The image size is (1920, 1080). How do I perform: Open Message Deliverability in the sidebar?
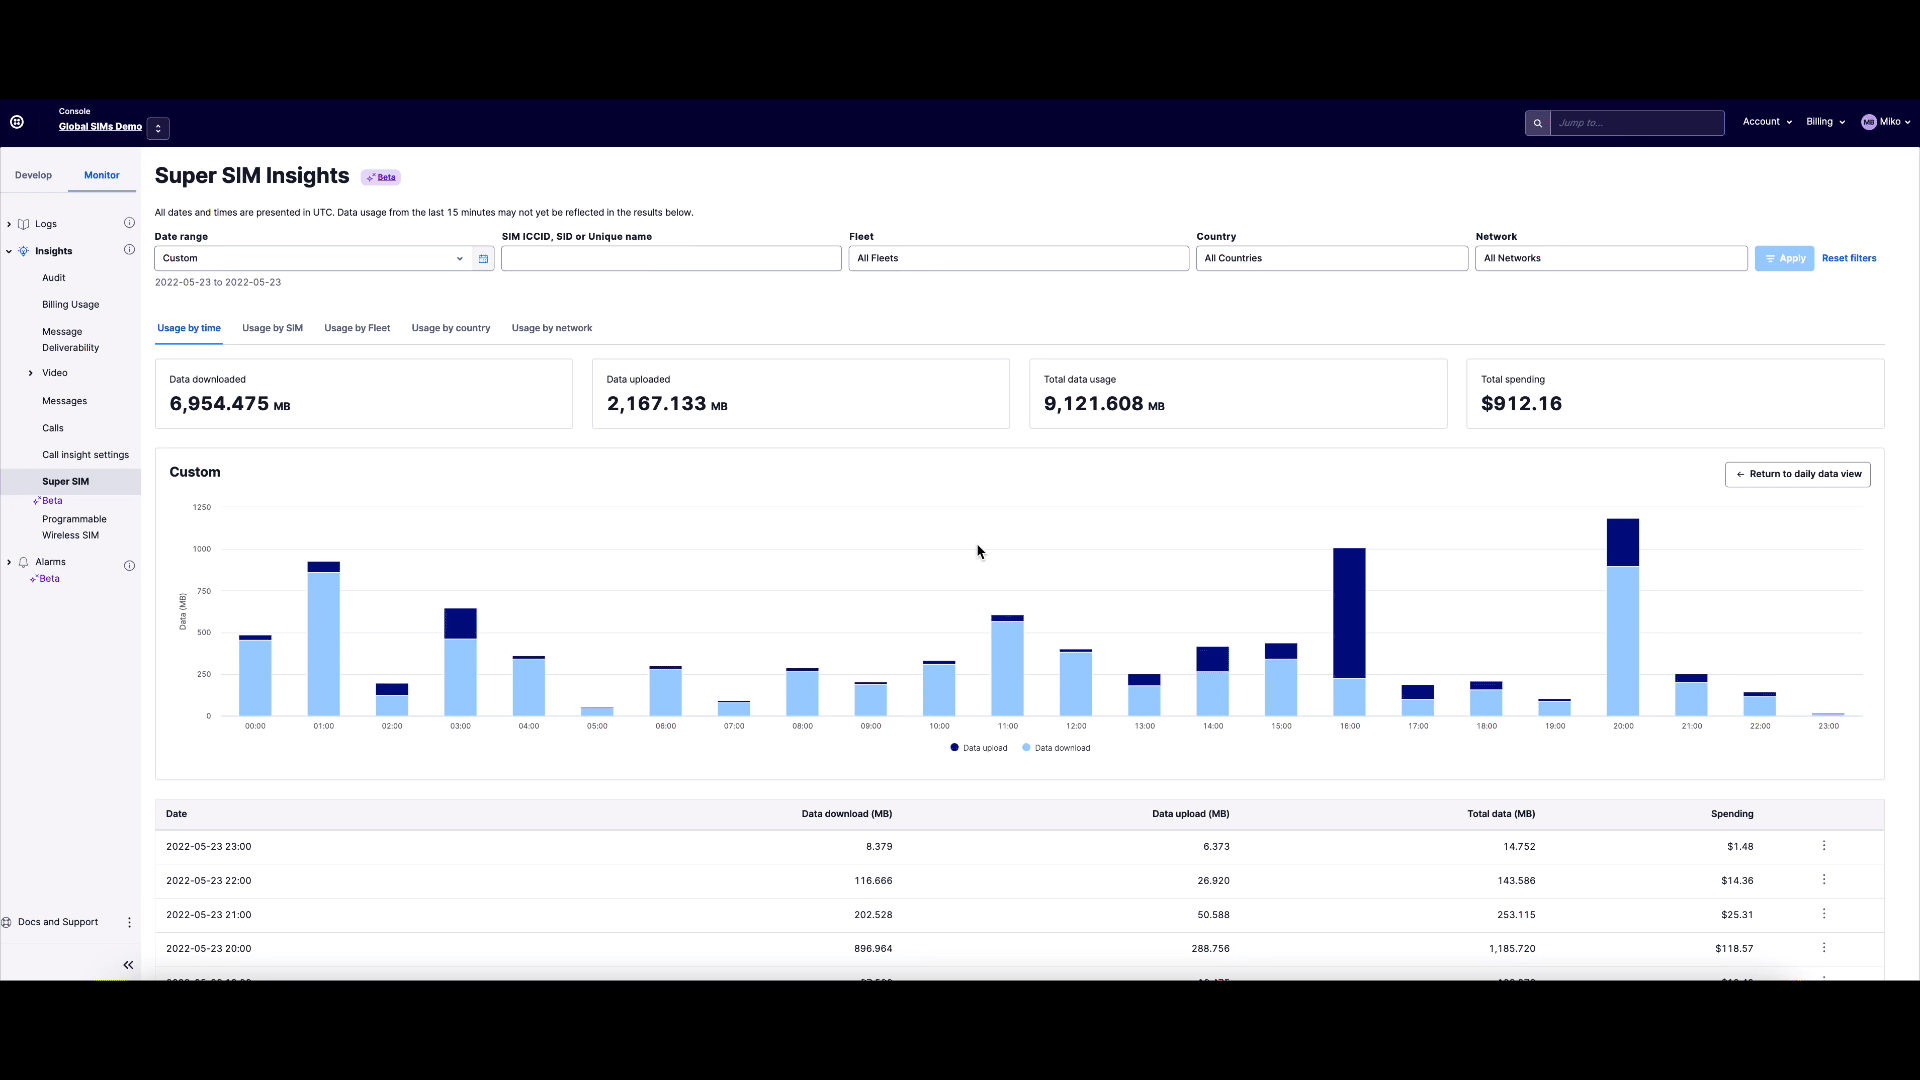click(70, 340)
